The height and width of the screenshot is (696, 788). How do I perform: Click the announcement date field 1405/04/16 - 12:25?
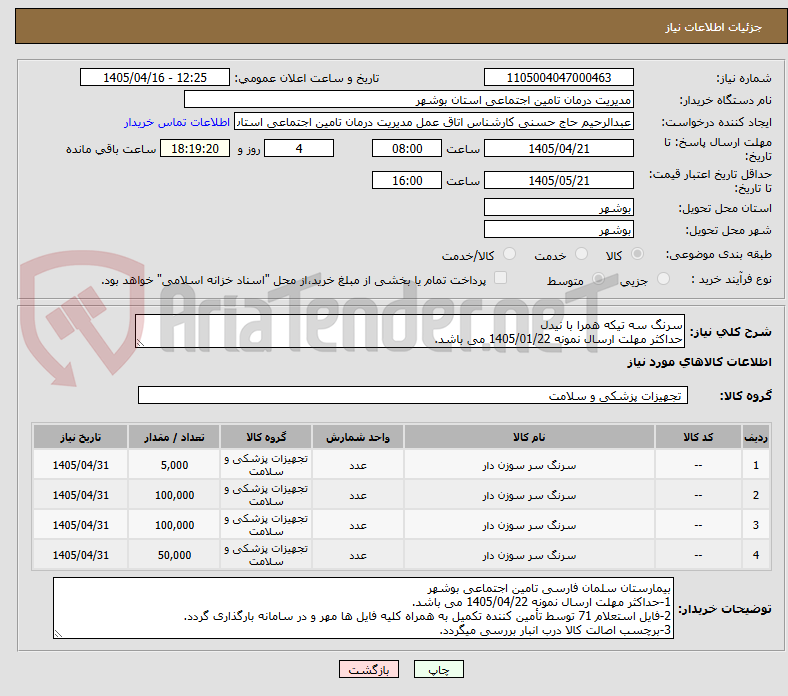tap(155, 77)
